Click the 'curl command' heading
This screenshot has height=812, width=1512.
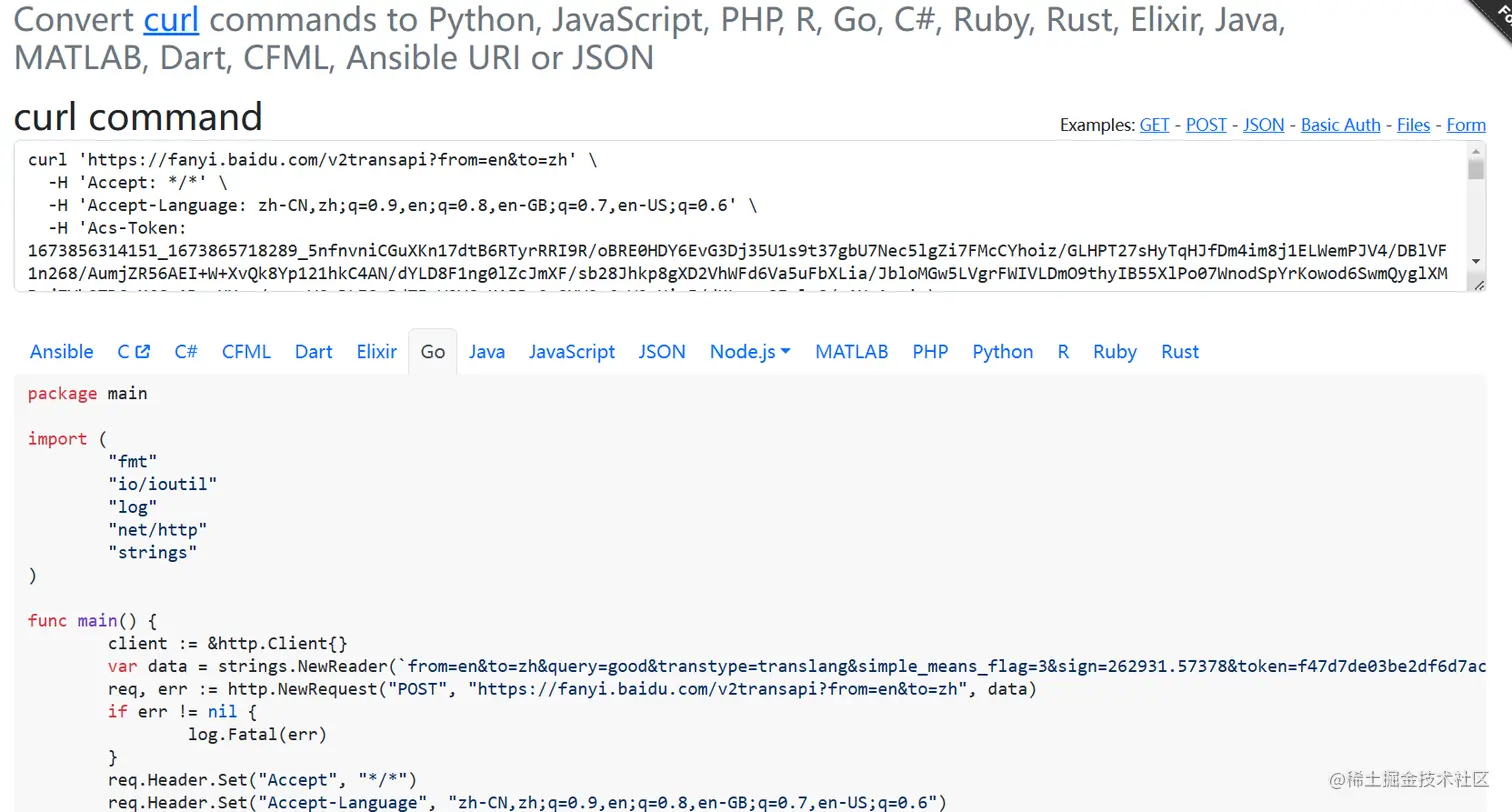[138, 117]
